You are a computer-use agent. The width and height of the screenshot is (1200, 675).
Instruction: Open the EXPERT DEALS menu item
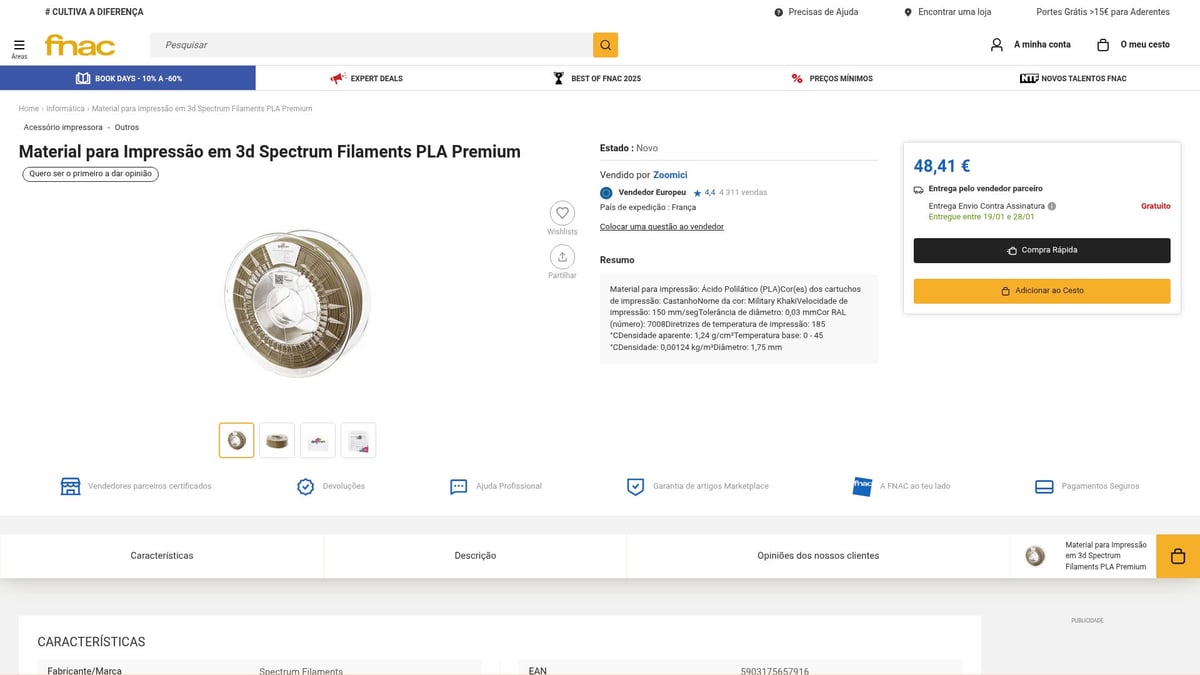click(368, 77)
